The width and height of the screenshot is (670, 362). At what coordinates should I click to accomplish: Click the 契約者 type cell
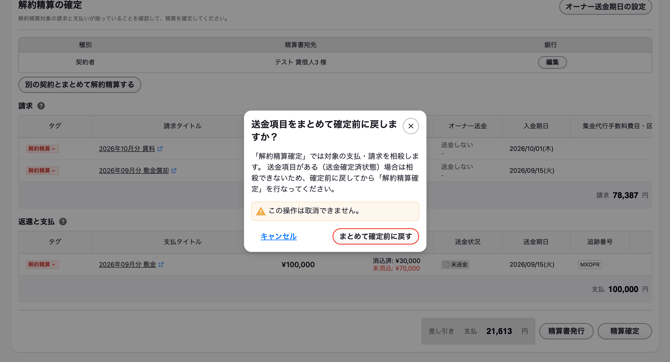click(85, 62)
